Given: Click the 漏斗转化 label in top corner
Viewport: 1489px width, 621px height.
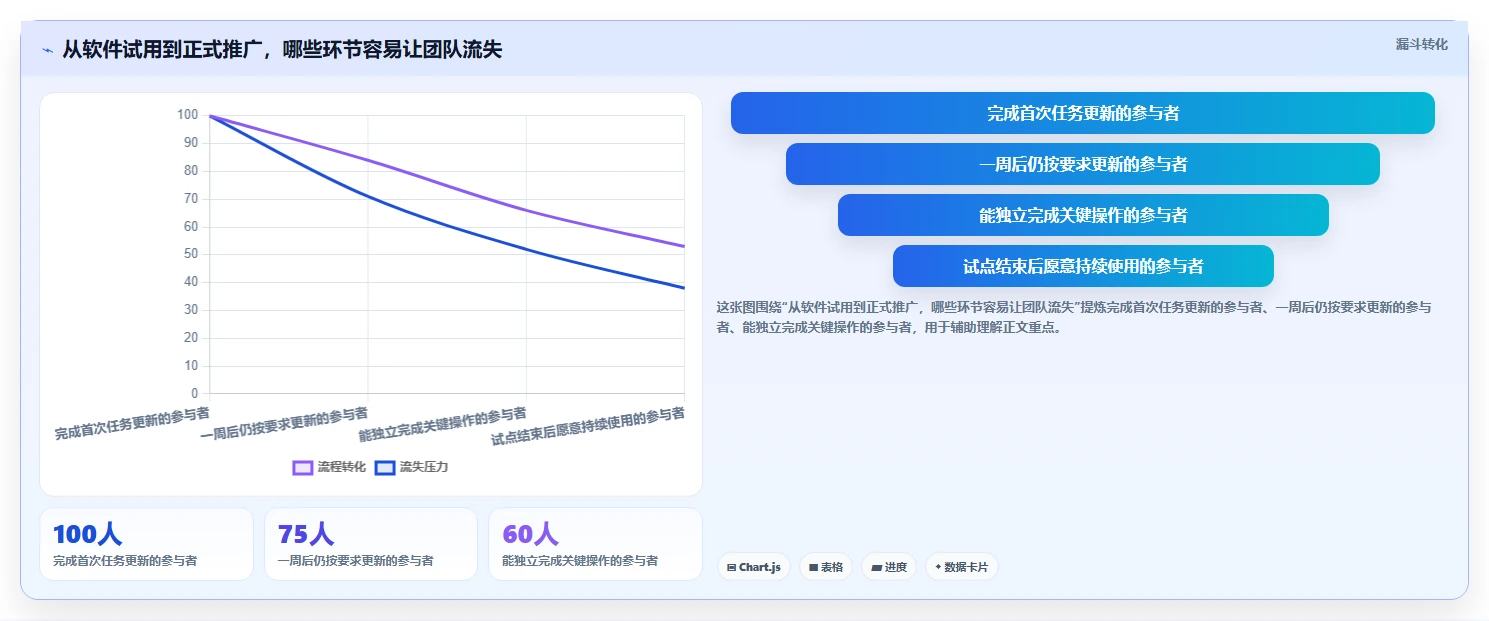Looking at the screenshot, I should tap(1421, 44).
